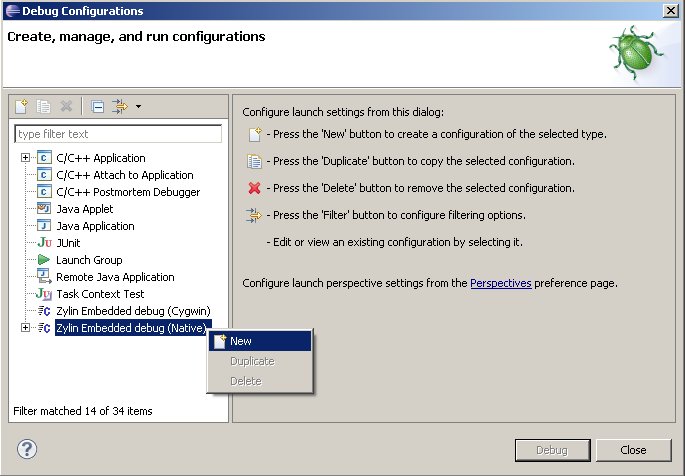Image resolution: width=685 pixels, height=476 pixels.
Task: Expand the Zylin Embedded debug (Native) node
Action: click(x=25, y=328)
